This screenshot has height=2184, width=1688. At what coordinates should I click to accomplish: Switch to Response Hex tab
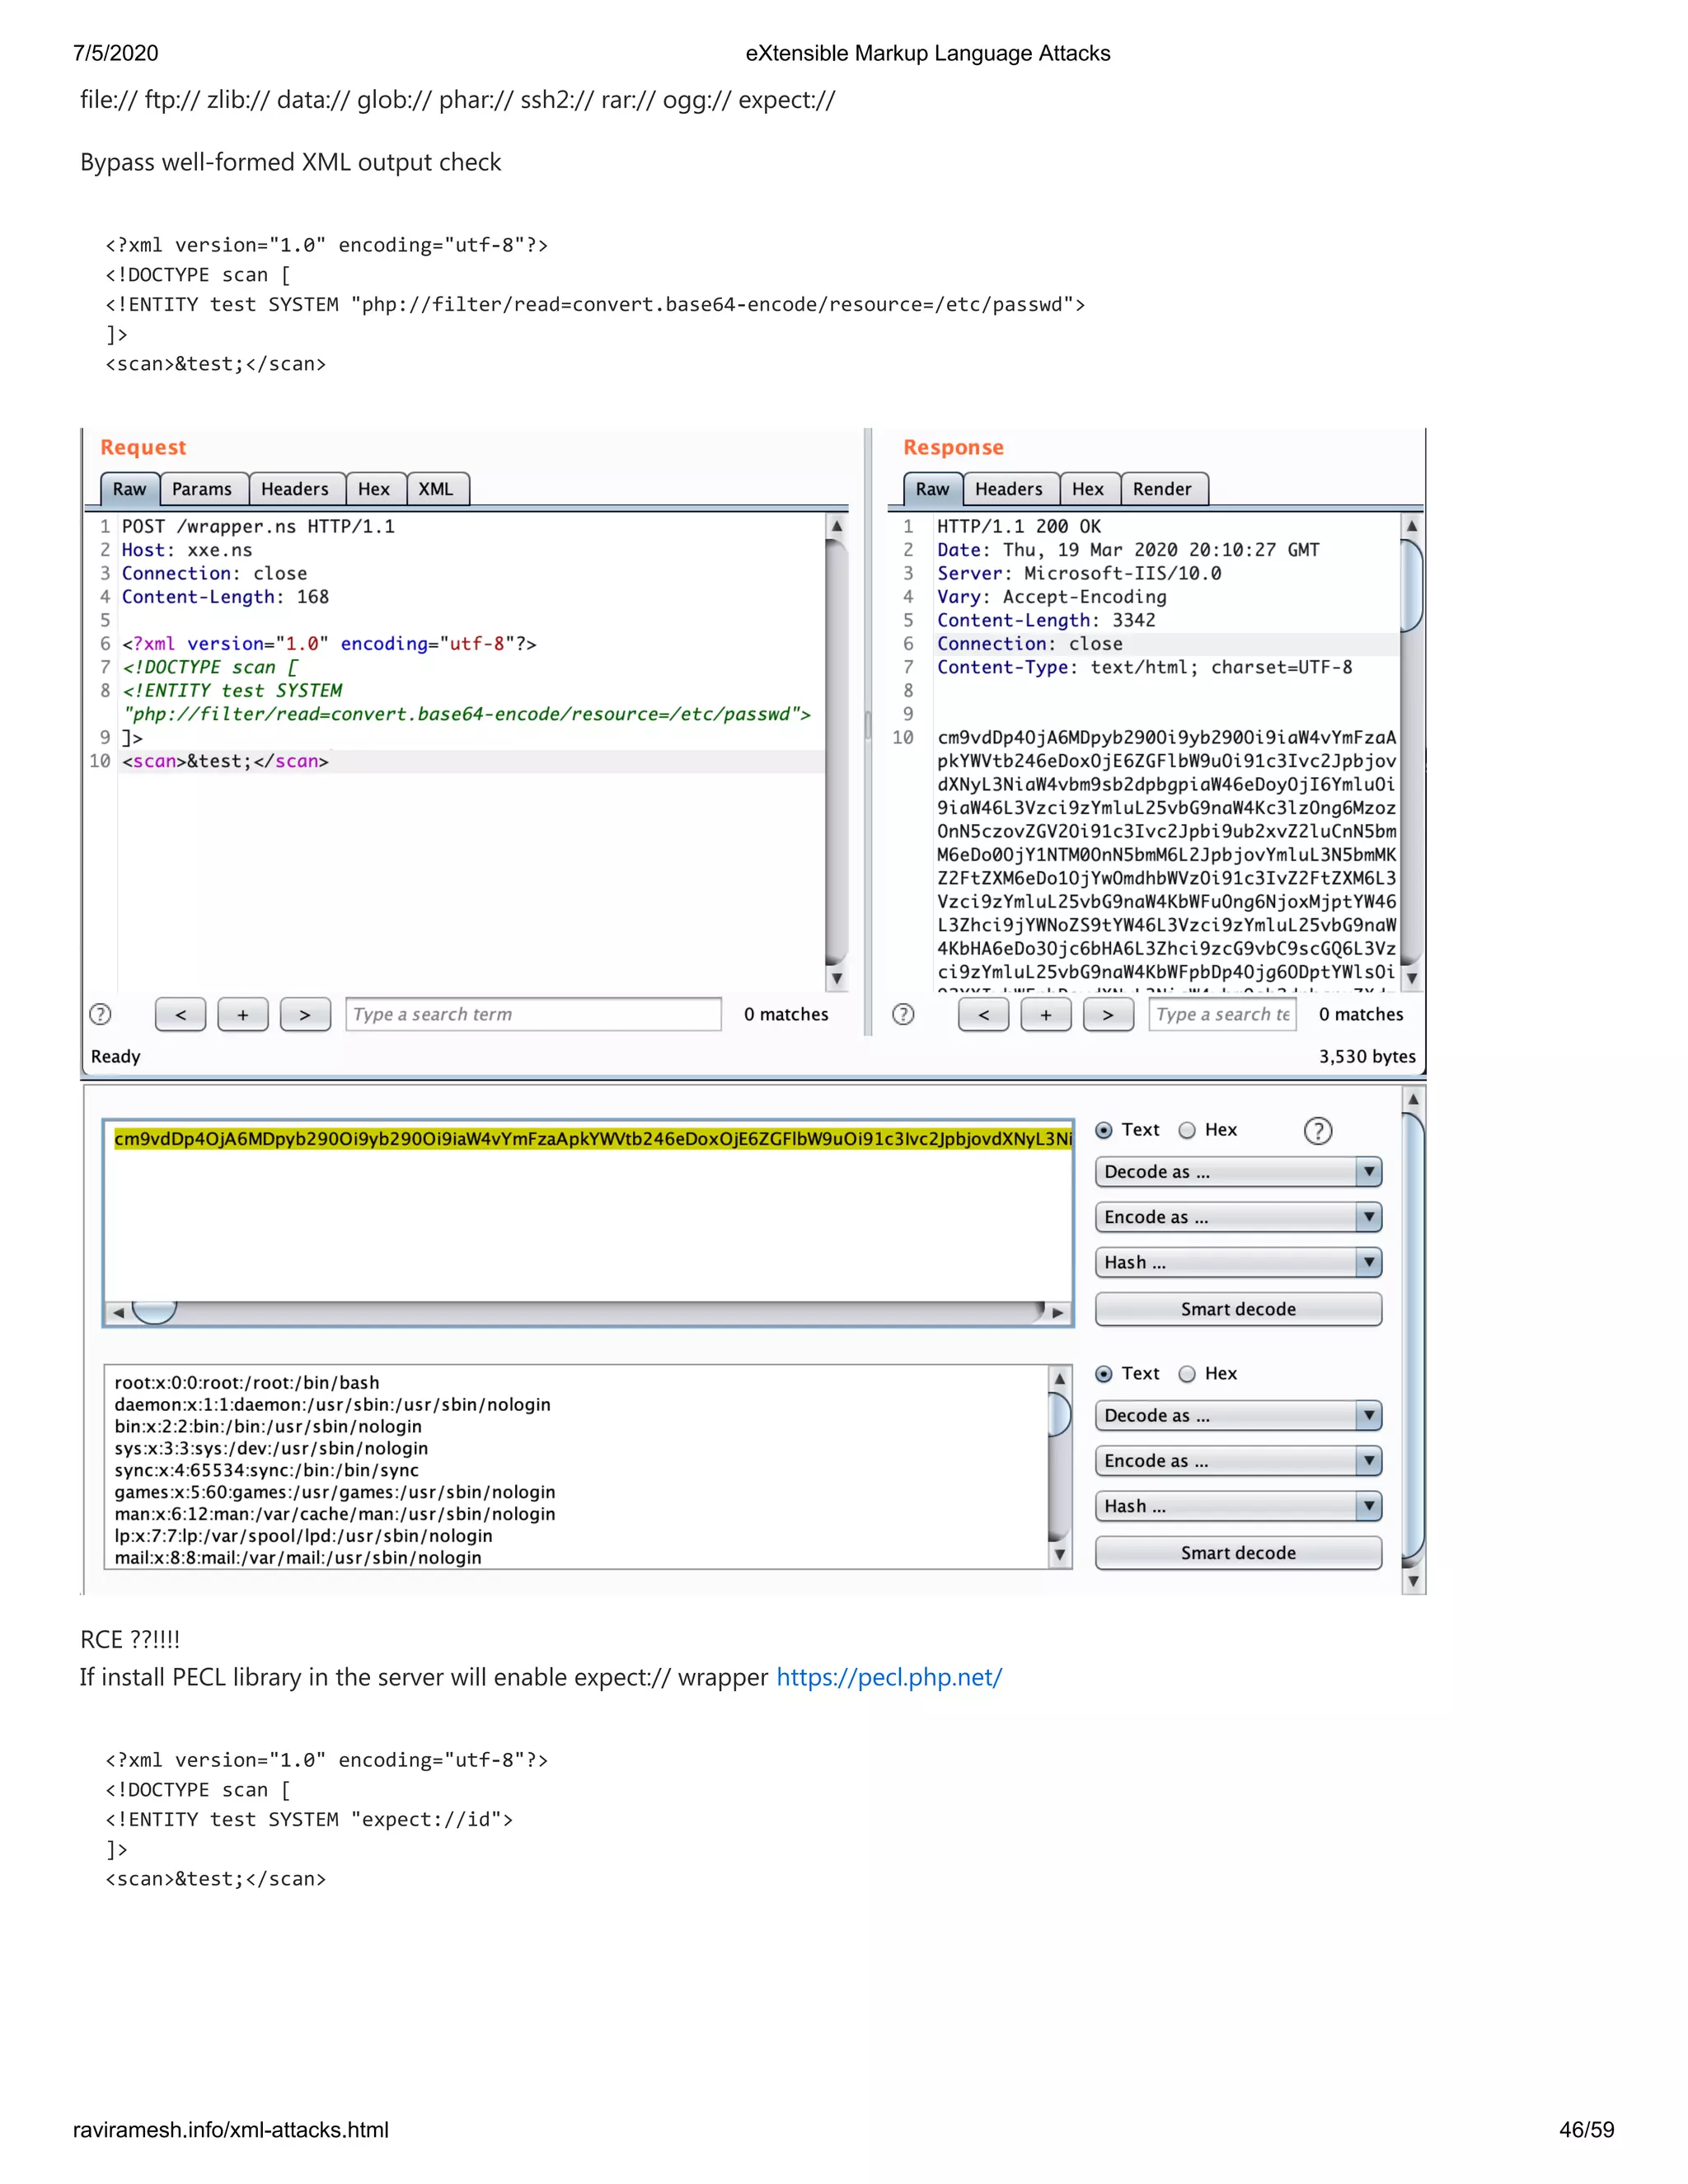pos(1088,489)
